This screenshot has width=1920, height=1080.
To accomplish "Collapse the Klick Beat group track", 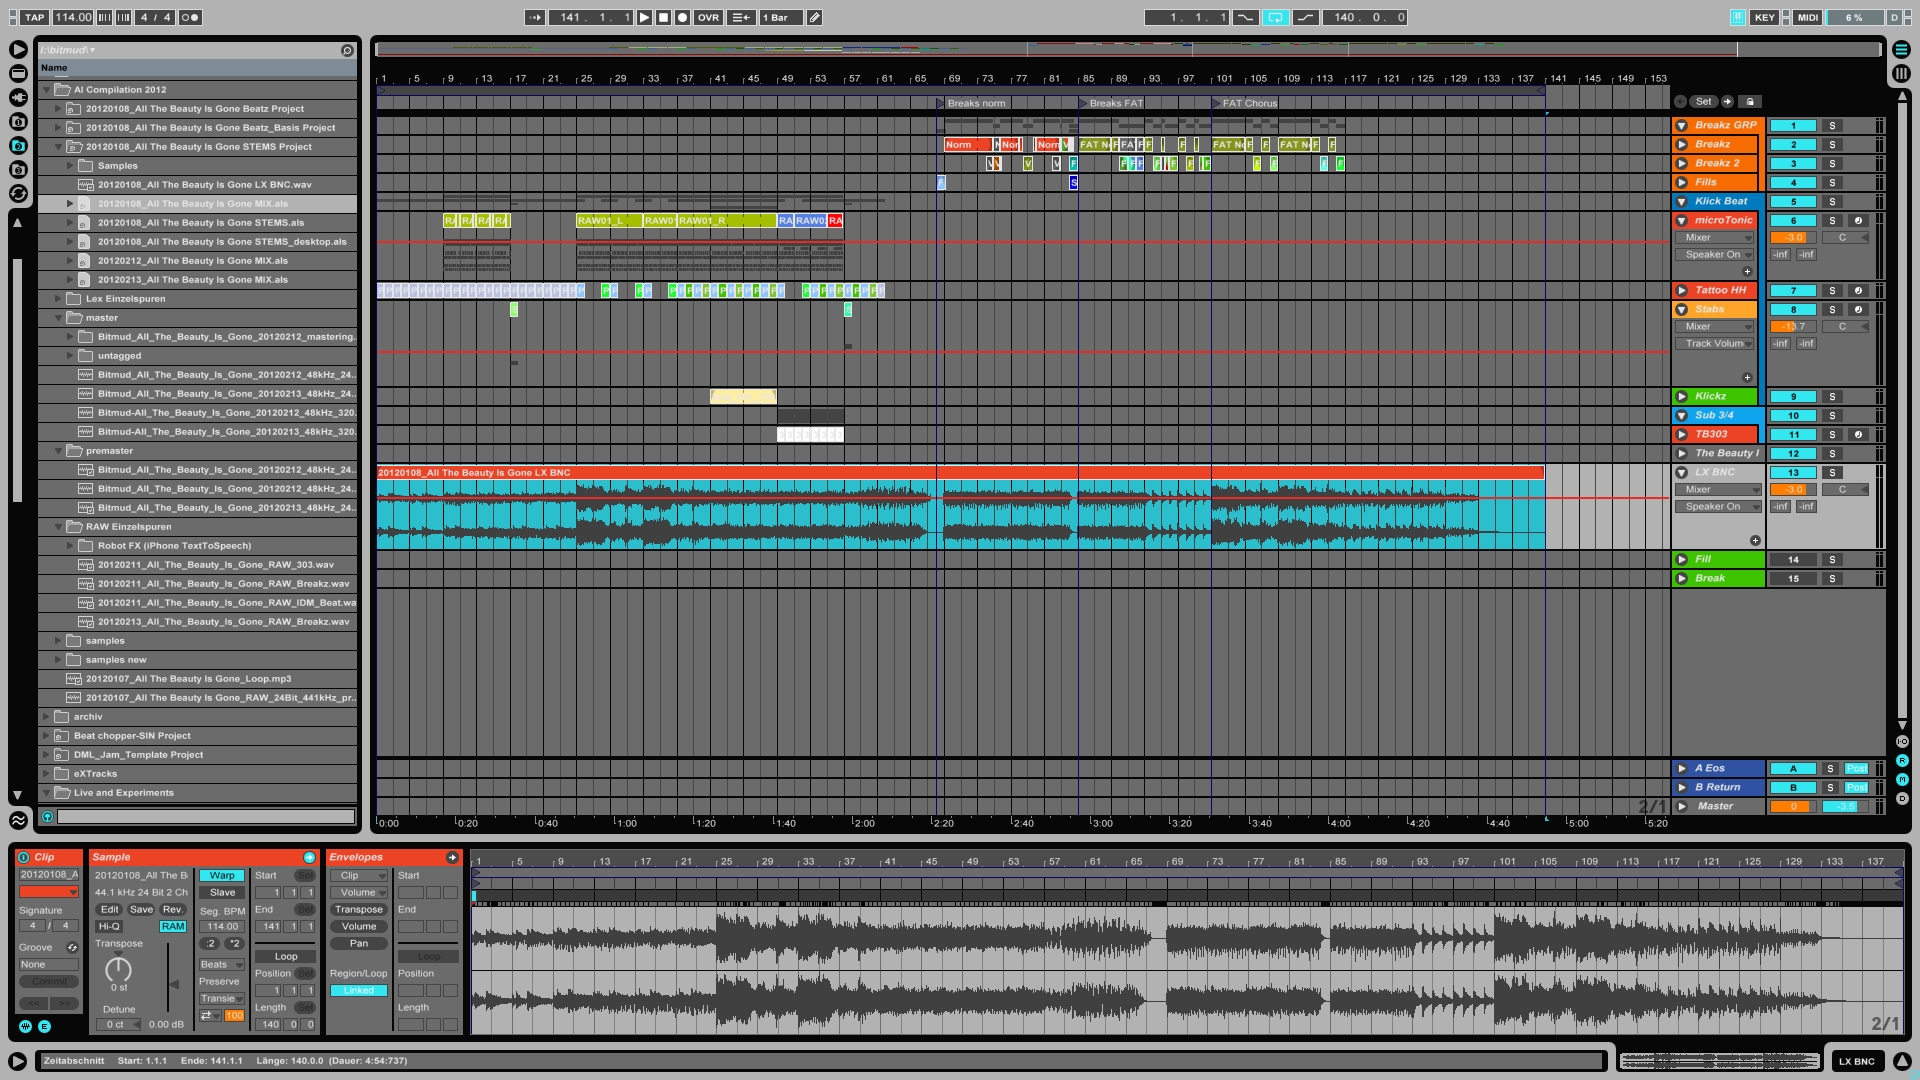I will click(x=1682, y=201).
